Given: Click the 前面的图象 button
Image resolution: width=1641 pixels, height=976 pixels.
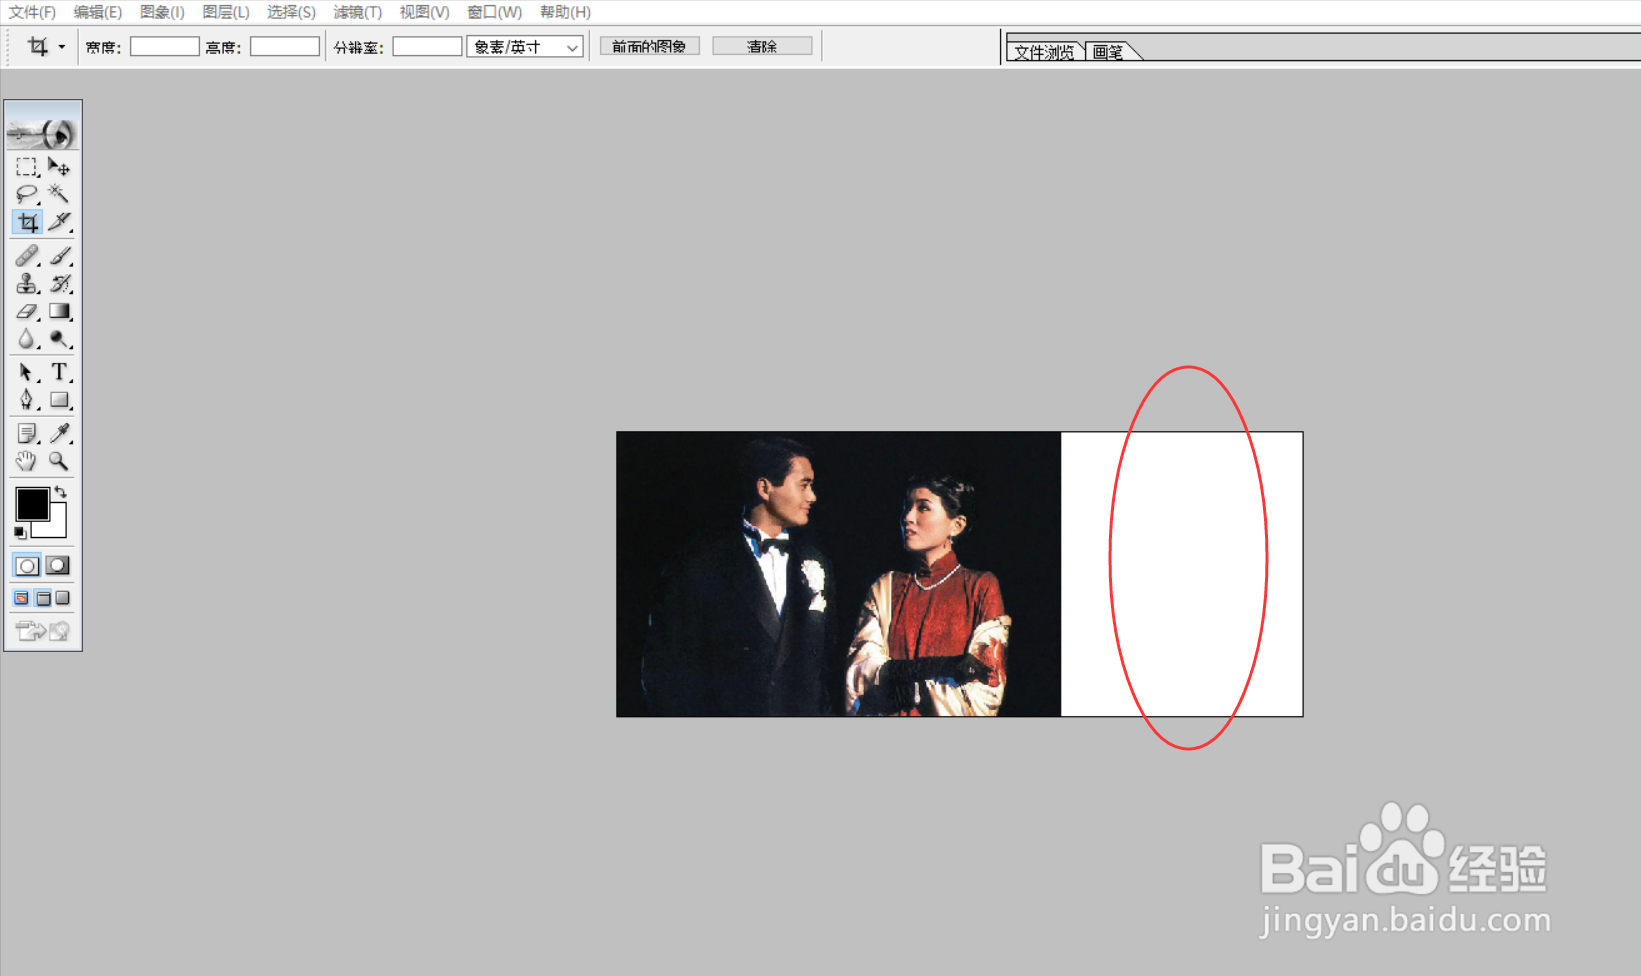Looking at the screenshot, I should coord(649,47).
